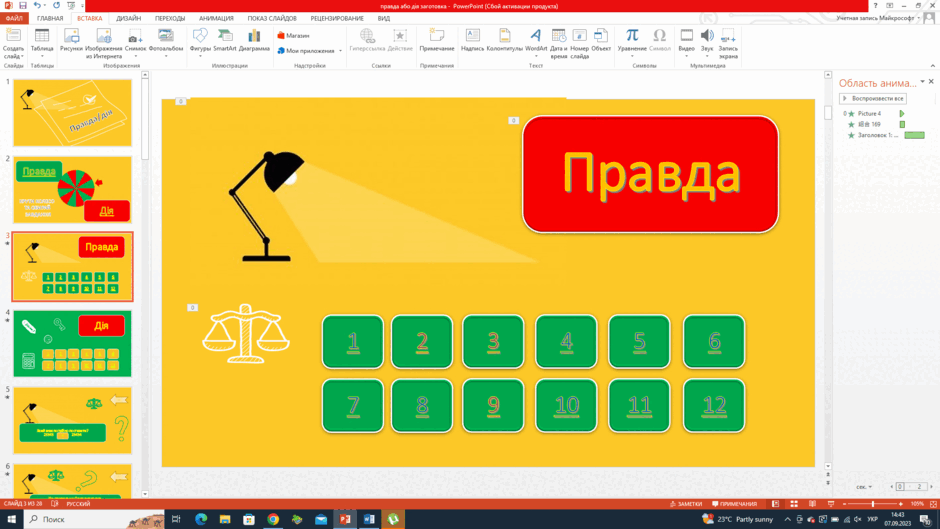Start slideshow from quick access toolbar icon
Screen dimensions: 940x529
pyautogui.click(x=71, y=5)
